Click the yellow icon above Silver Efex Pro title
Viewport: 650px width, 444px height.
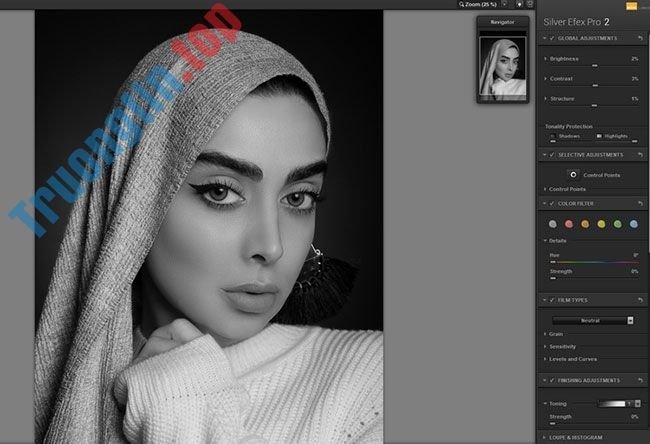[x=631, y=6]
